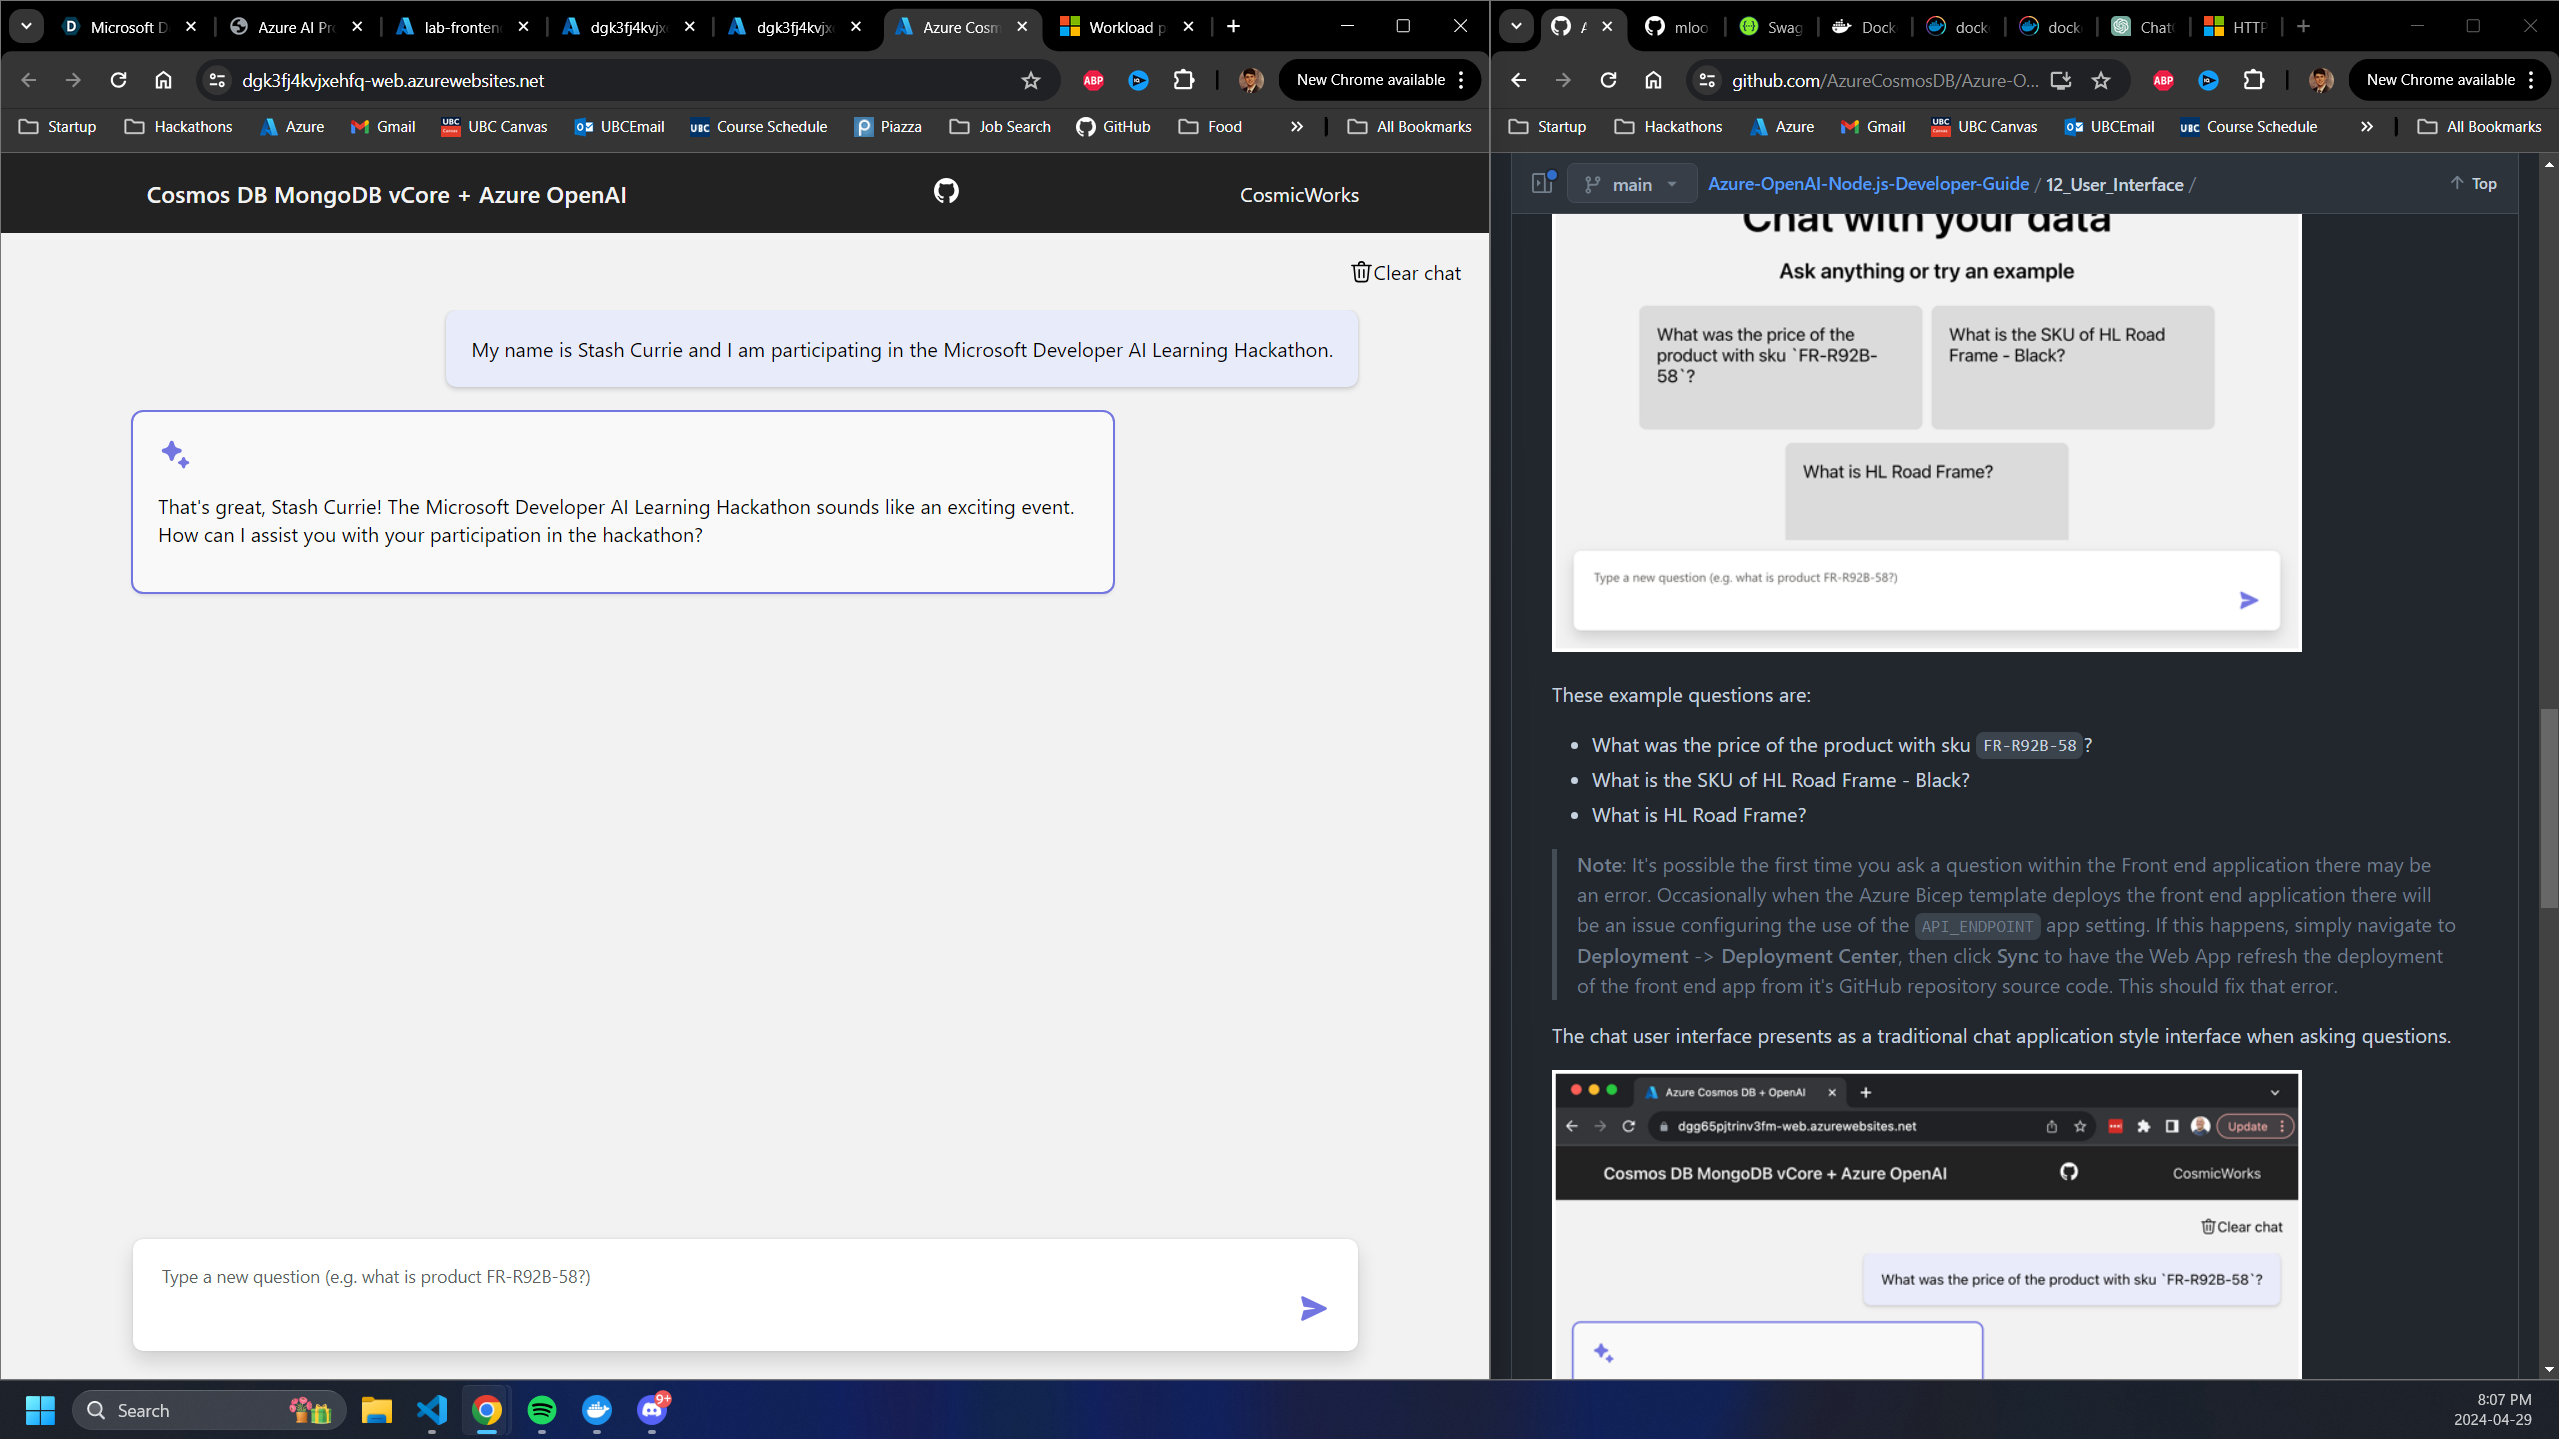2559x1439 pixels.
Task: Expand hidden bookmarks chevron in left browser
Action: [1296, 127]
